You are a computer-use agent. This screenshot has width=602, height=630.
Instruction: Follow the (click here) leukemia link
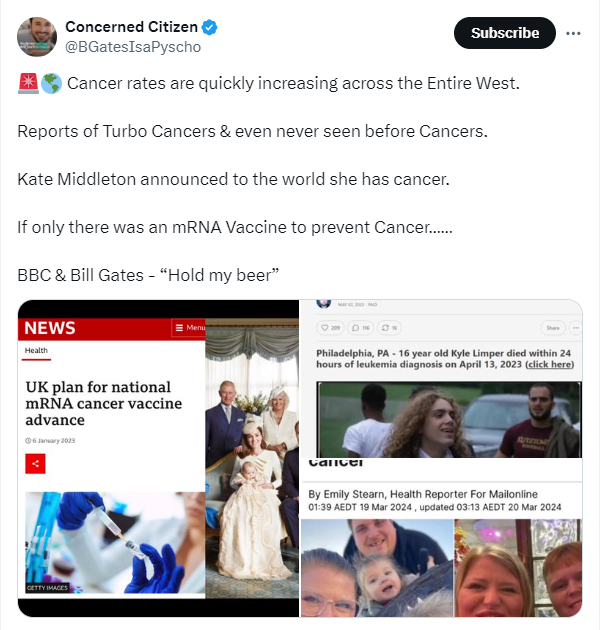[x=549, y=364]
